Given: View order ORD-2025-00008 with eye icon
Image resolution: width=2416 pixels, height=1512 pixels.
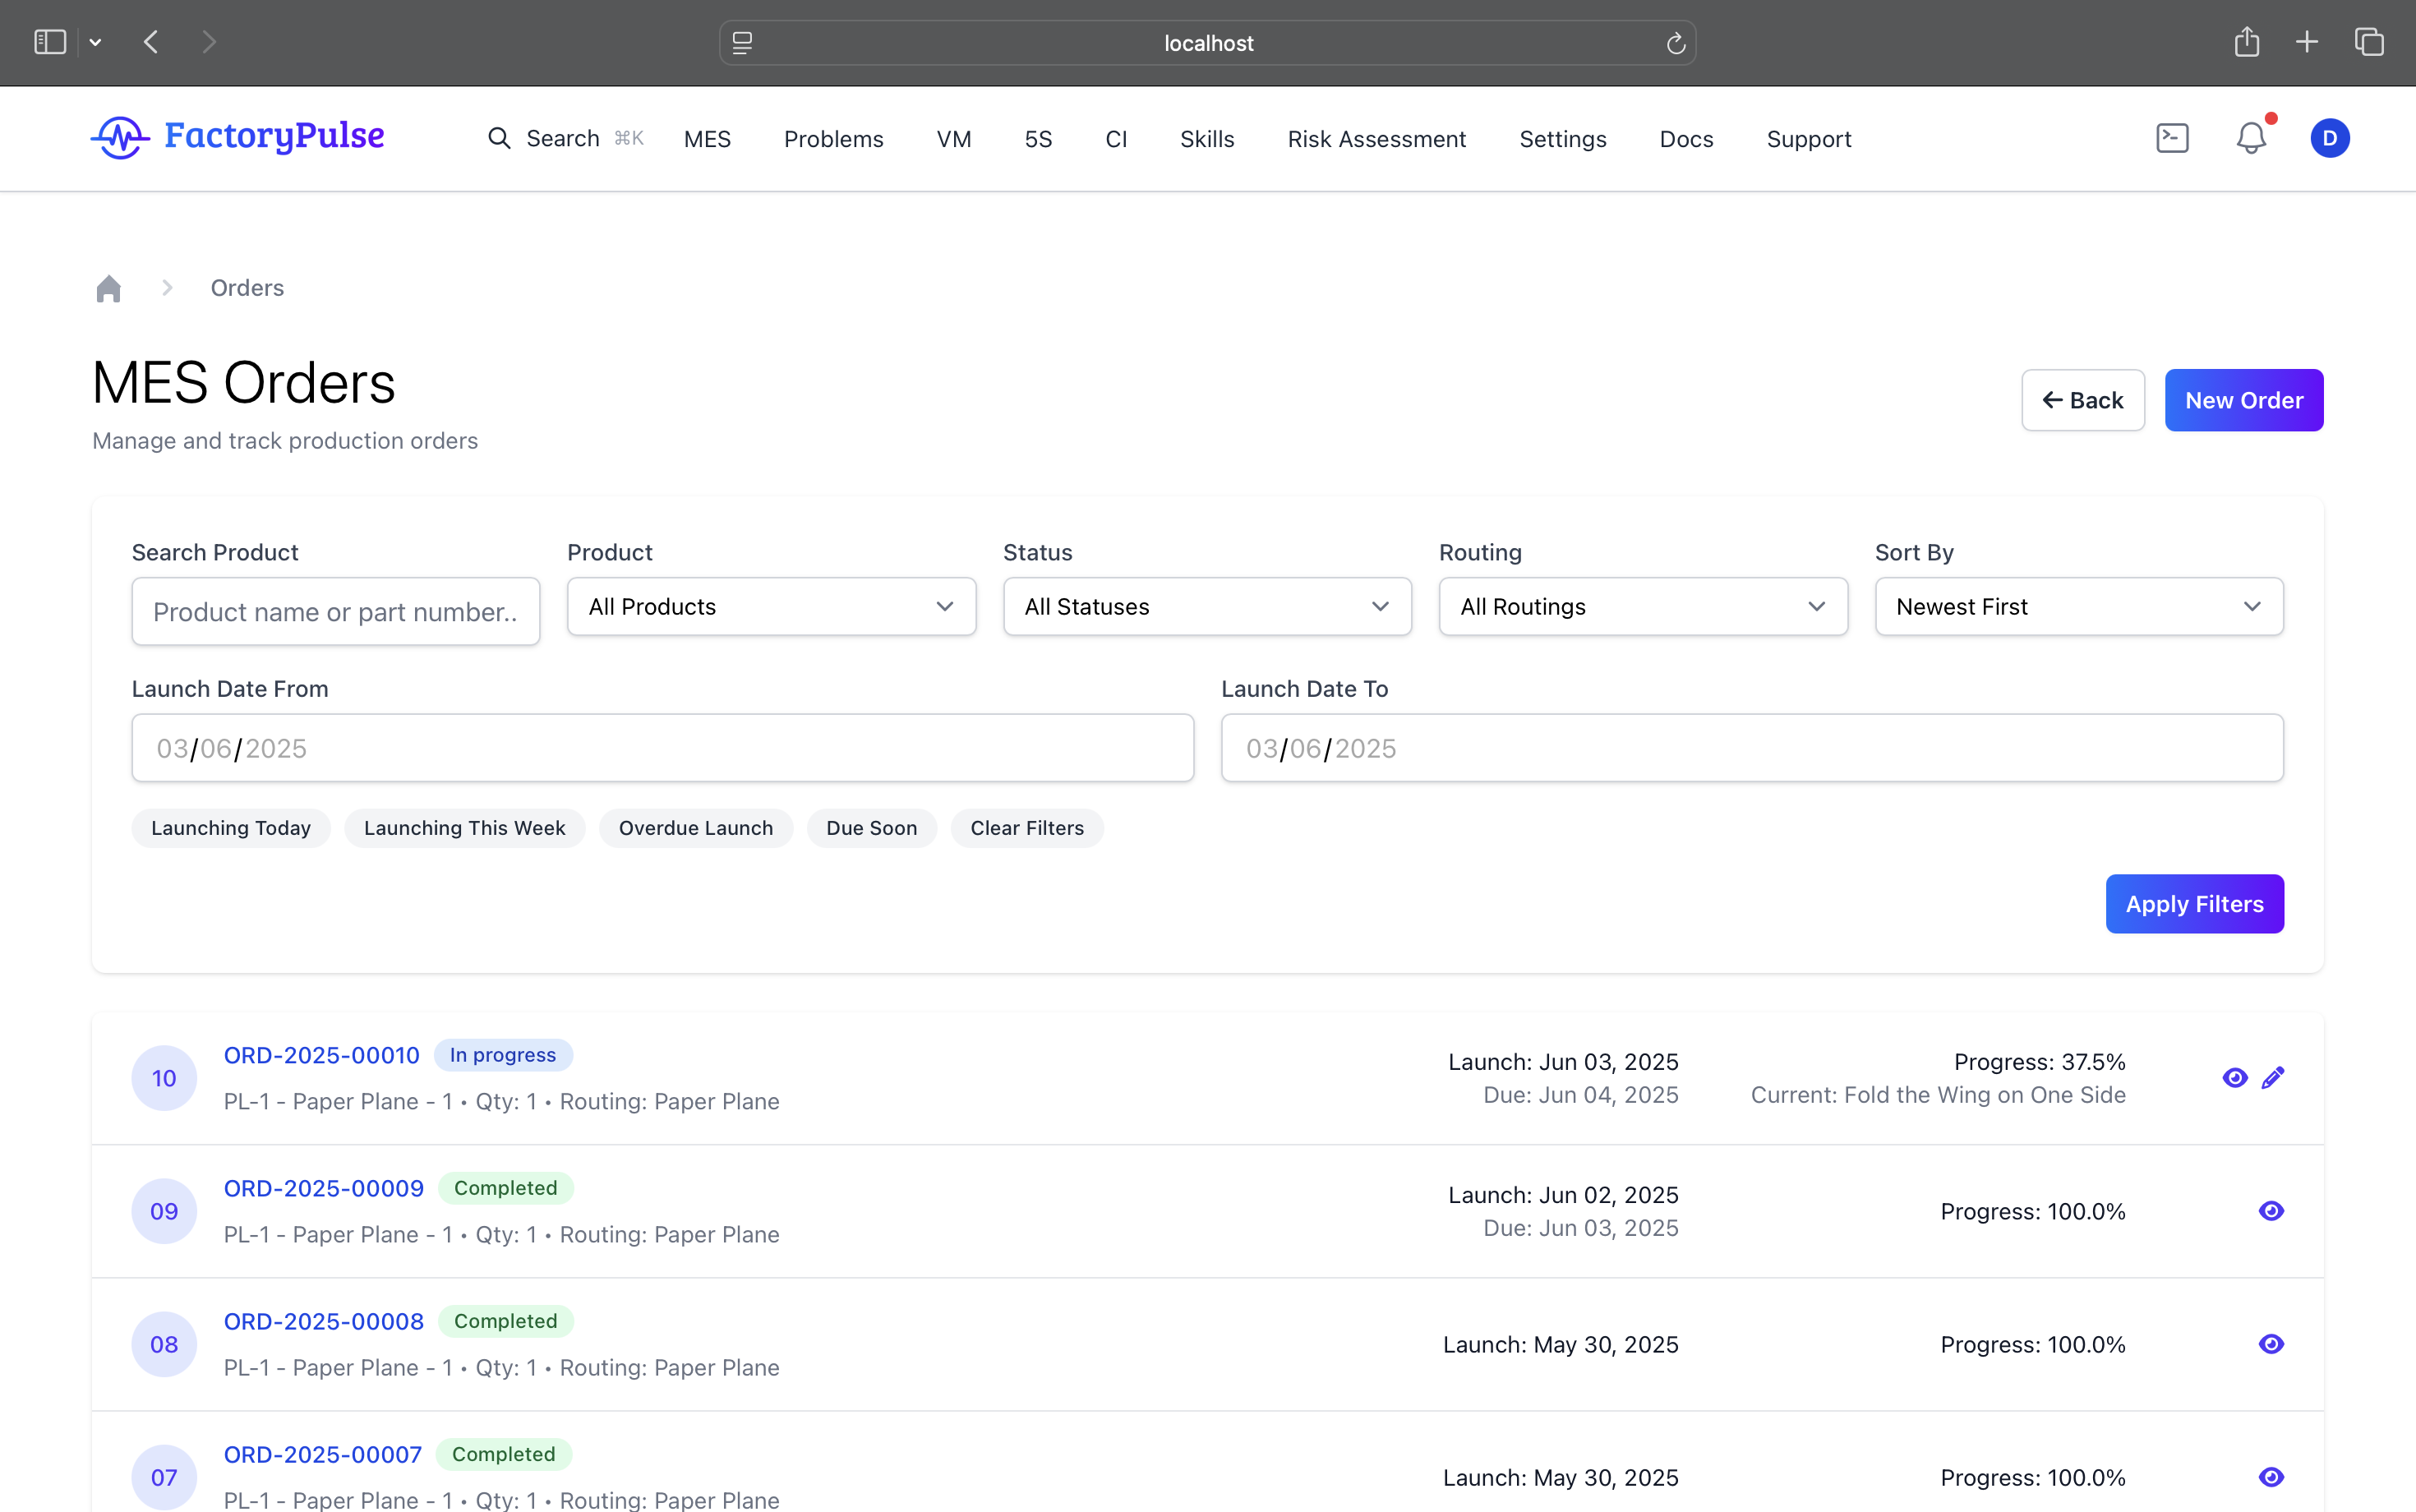Looking at the screenshot, I should click(x=2271, y=1343).
